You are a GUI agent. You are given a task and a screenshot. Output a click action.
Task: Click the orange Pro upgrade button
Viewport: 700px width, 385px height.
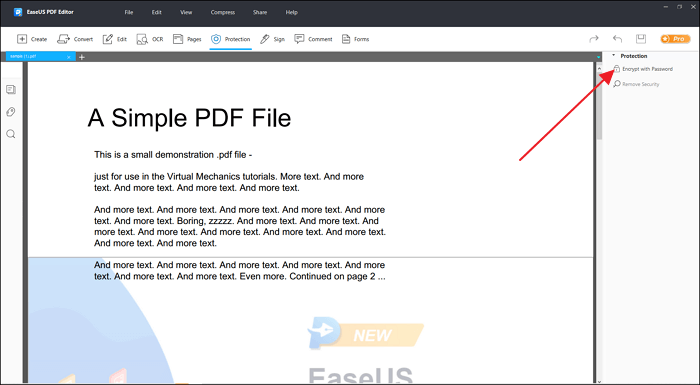675,39
